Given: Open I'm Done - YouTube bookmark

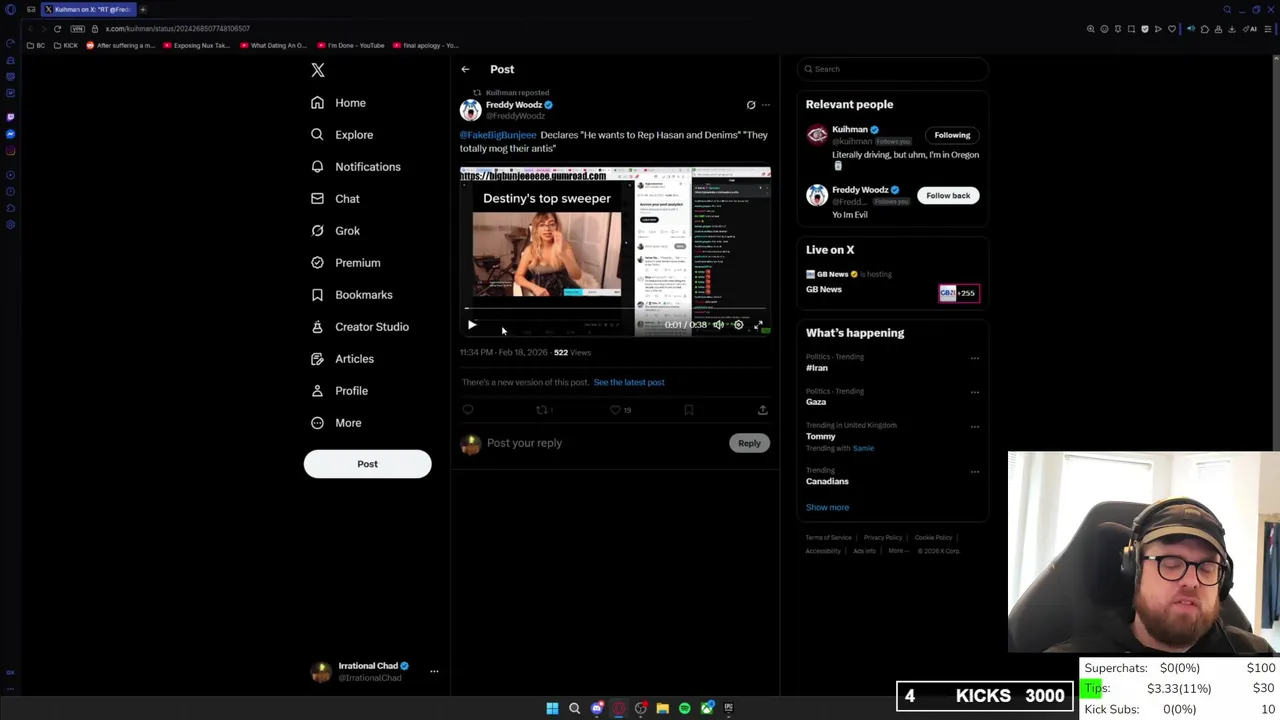Looking at the screenshot, I should (351, 45).
